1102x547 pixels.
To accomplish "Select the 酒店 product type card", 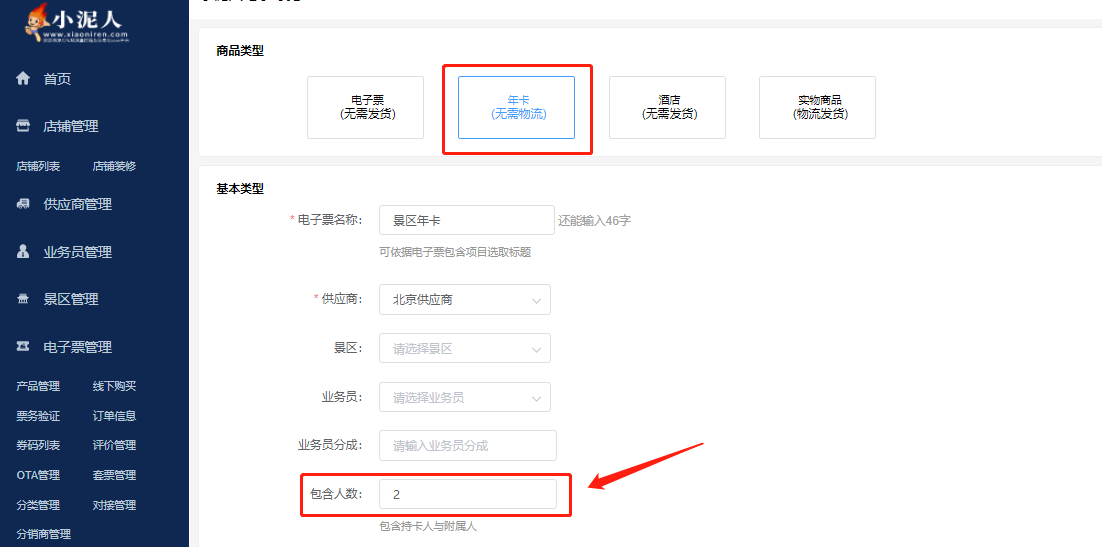I will 667,107.
